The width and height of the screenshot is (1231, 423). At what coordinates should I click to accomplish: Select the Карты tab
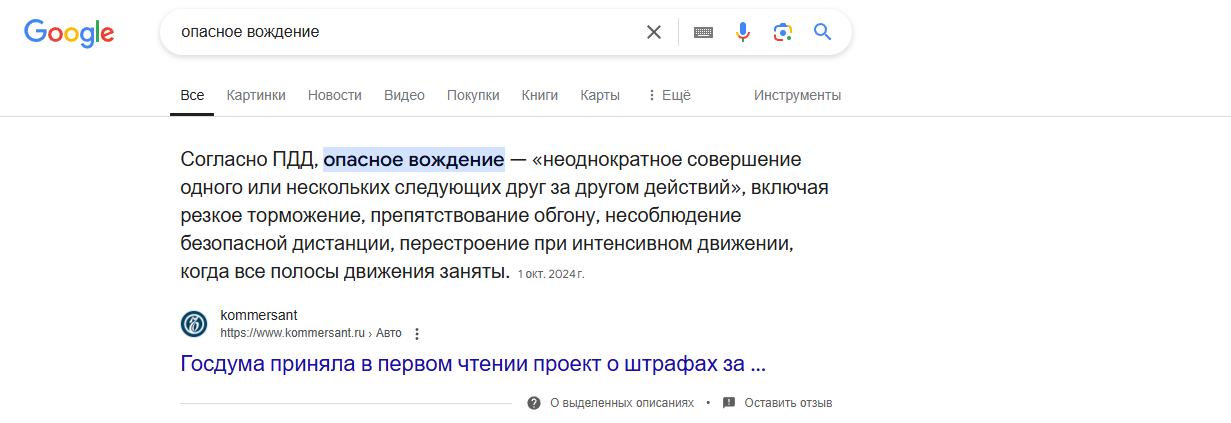click(x=600, y=95)
